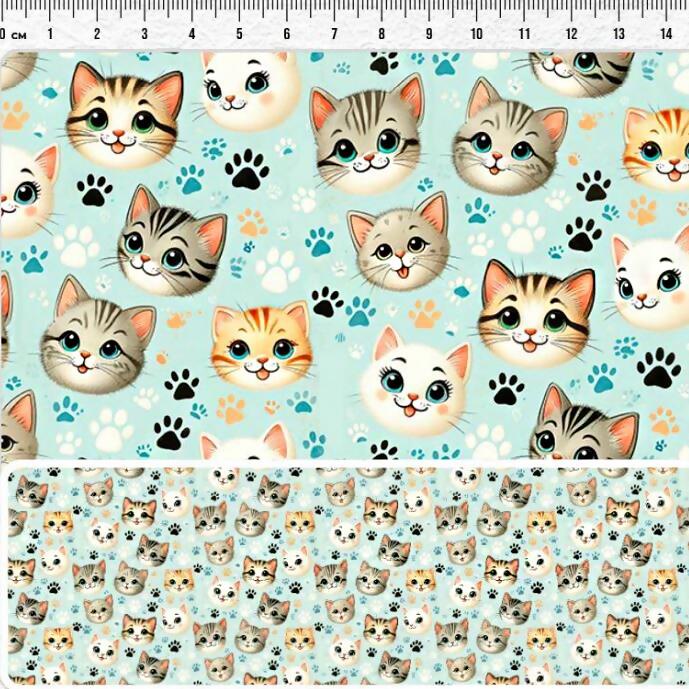
Task: Select the number 12 on the ruler
Action: [571, 35]
